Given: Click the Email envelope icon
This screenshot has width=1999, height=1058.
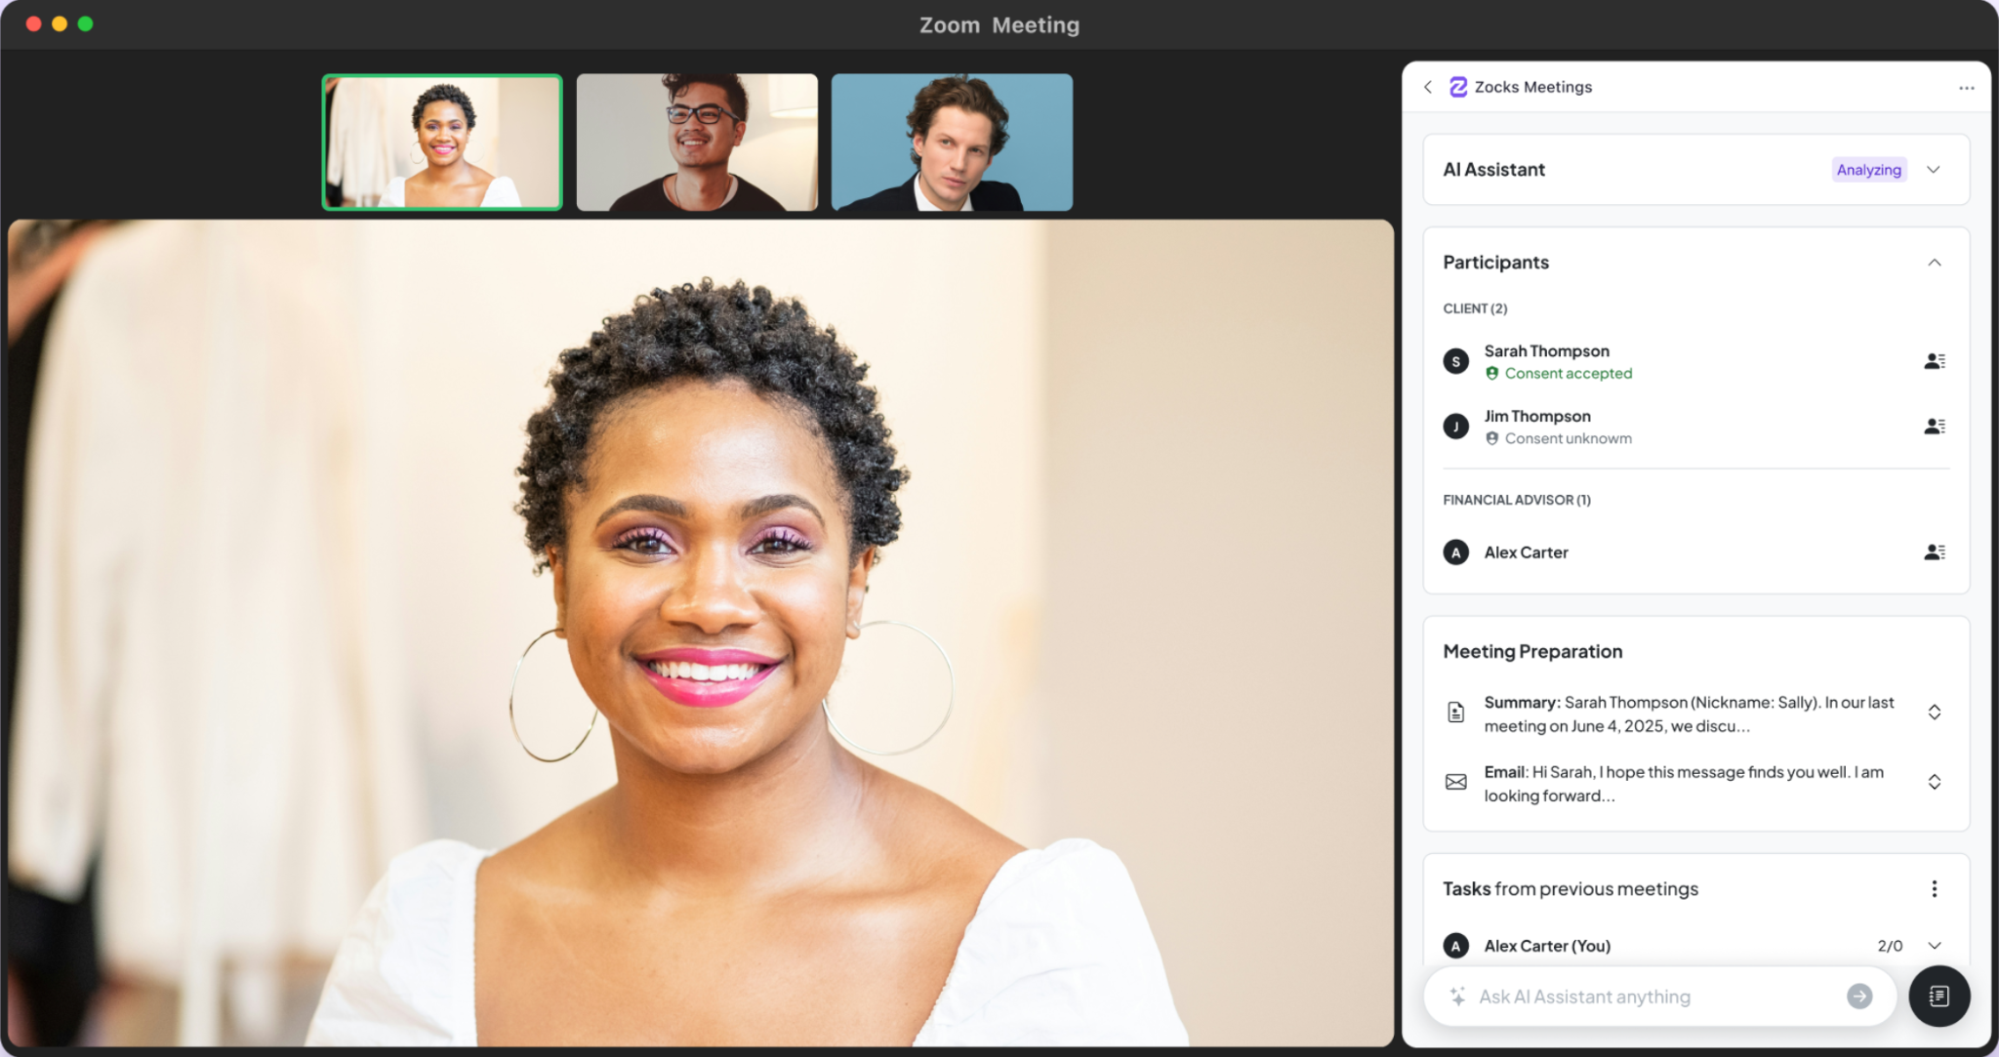Looking at the screenshot, I should [x=1456, y=782].
